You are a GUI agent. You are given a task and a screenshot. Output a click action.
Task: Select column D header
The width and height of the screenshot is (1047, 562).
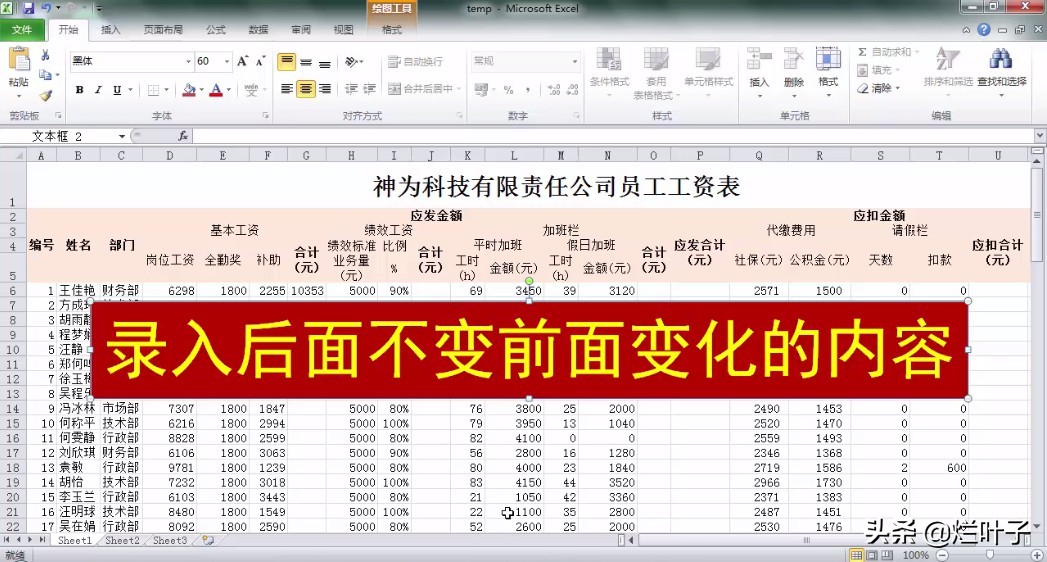[170, 156]
